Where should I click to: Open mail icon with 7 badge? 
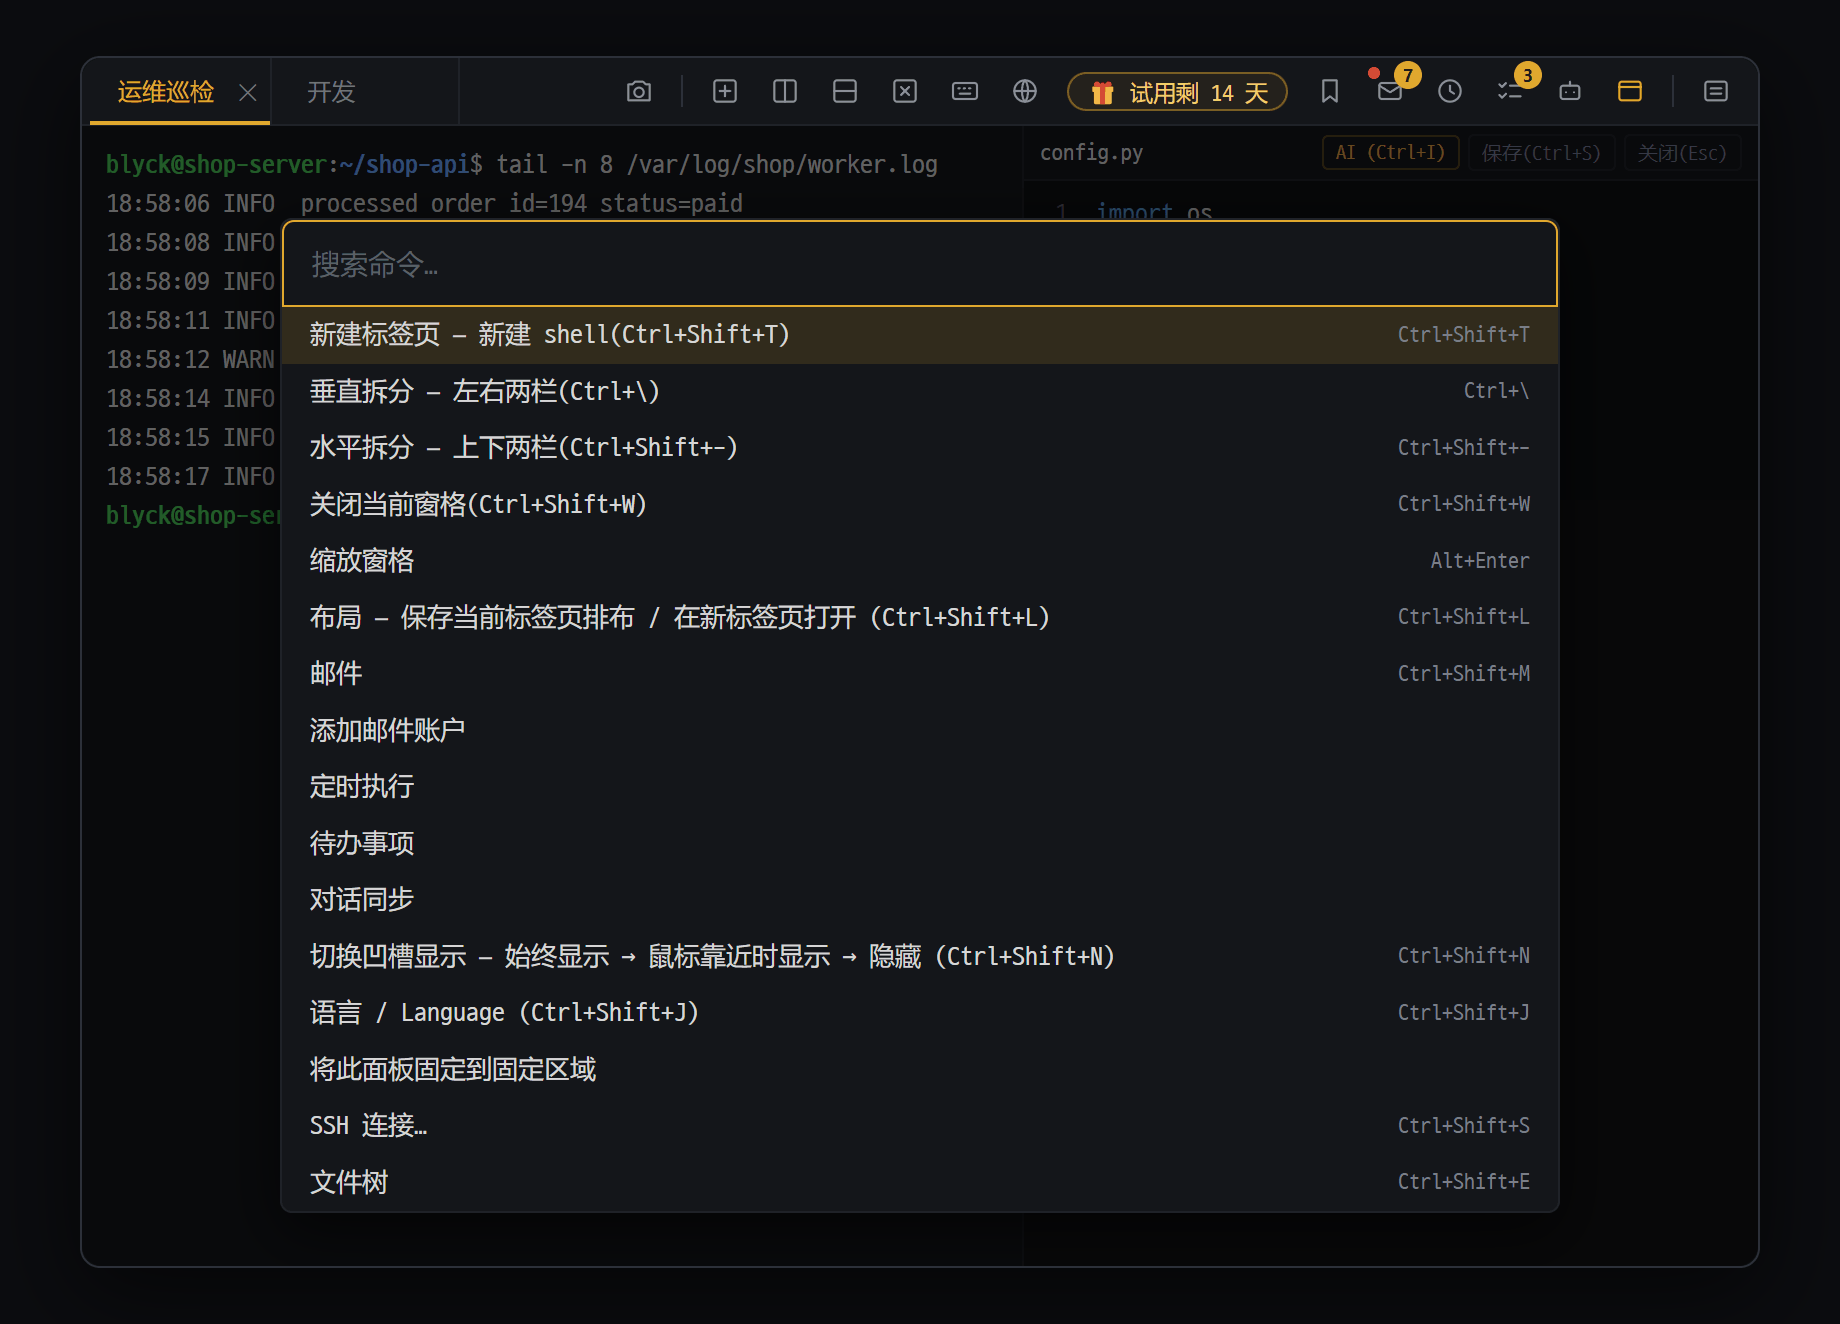point(1390,92)
